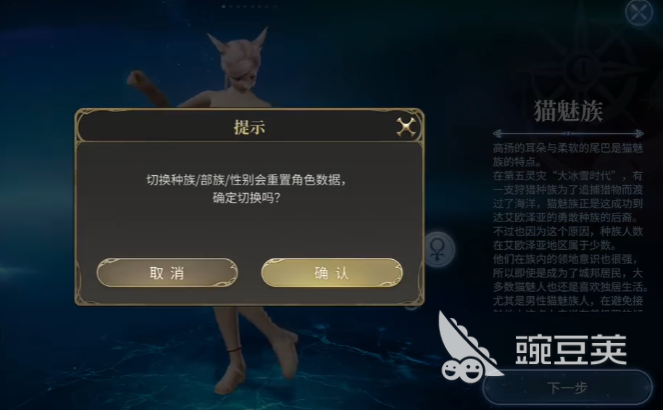Click the character's cat ears
This screenshot has height=410, width=663.
coord(239,41)
